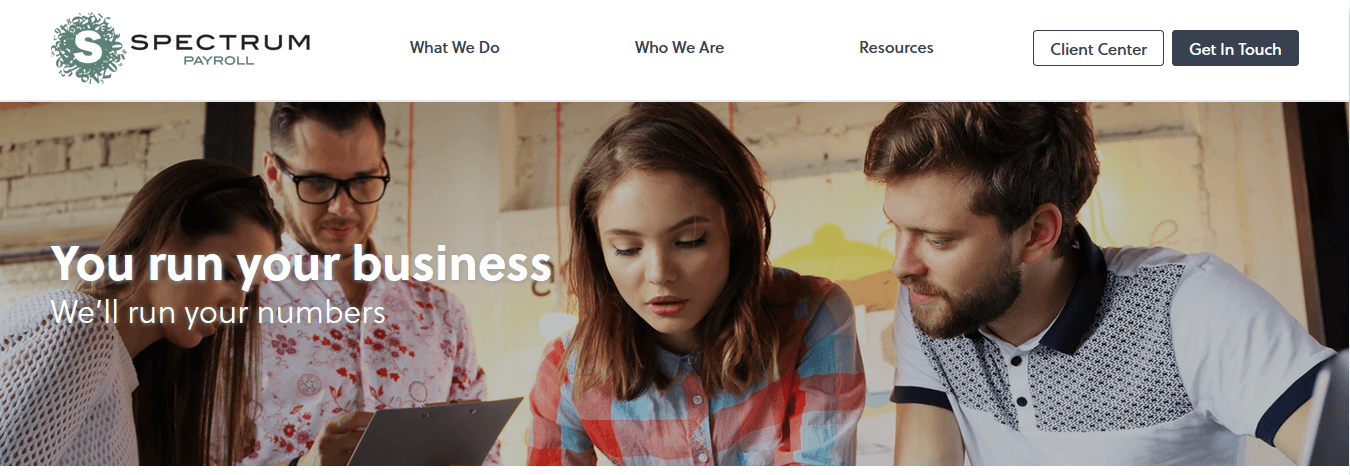
Task: Click the "You run your business" headline
Action: pyautogui.click(x=301, y=264)
